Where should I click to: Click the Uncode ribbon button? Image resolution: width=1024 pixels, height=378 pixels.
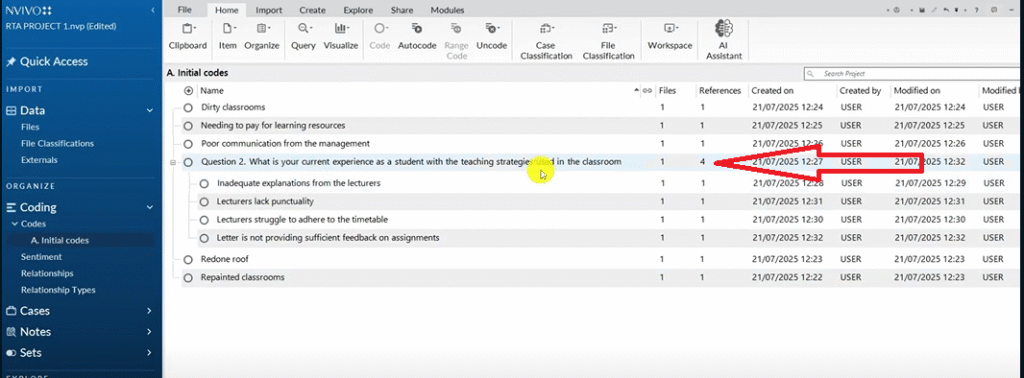tap(491, 37)
